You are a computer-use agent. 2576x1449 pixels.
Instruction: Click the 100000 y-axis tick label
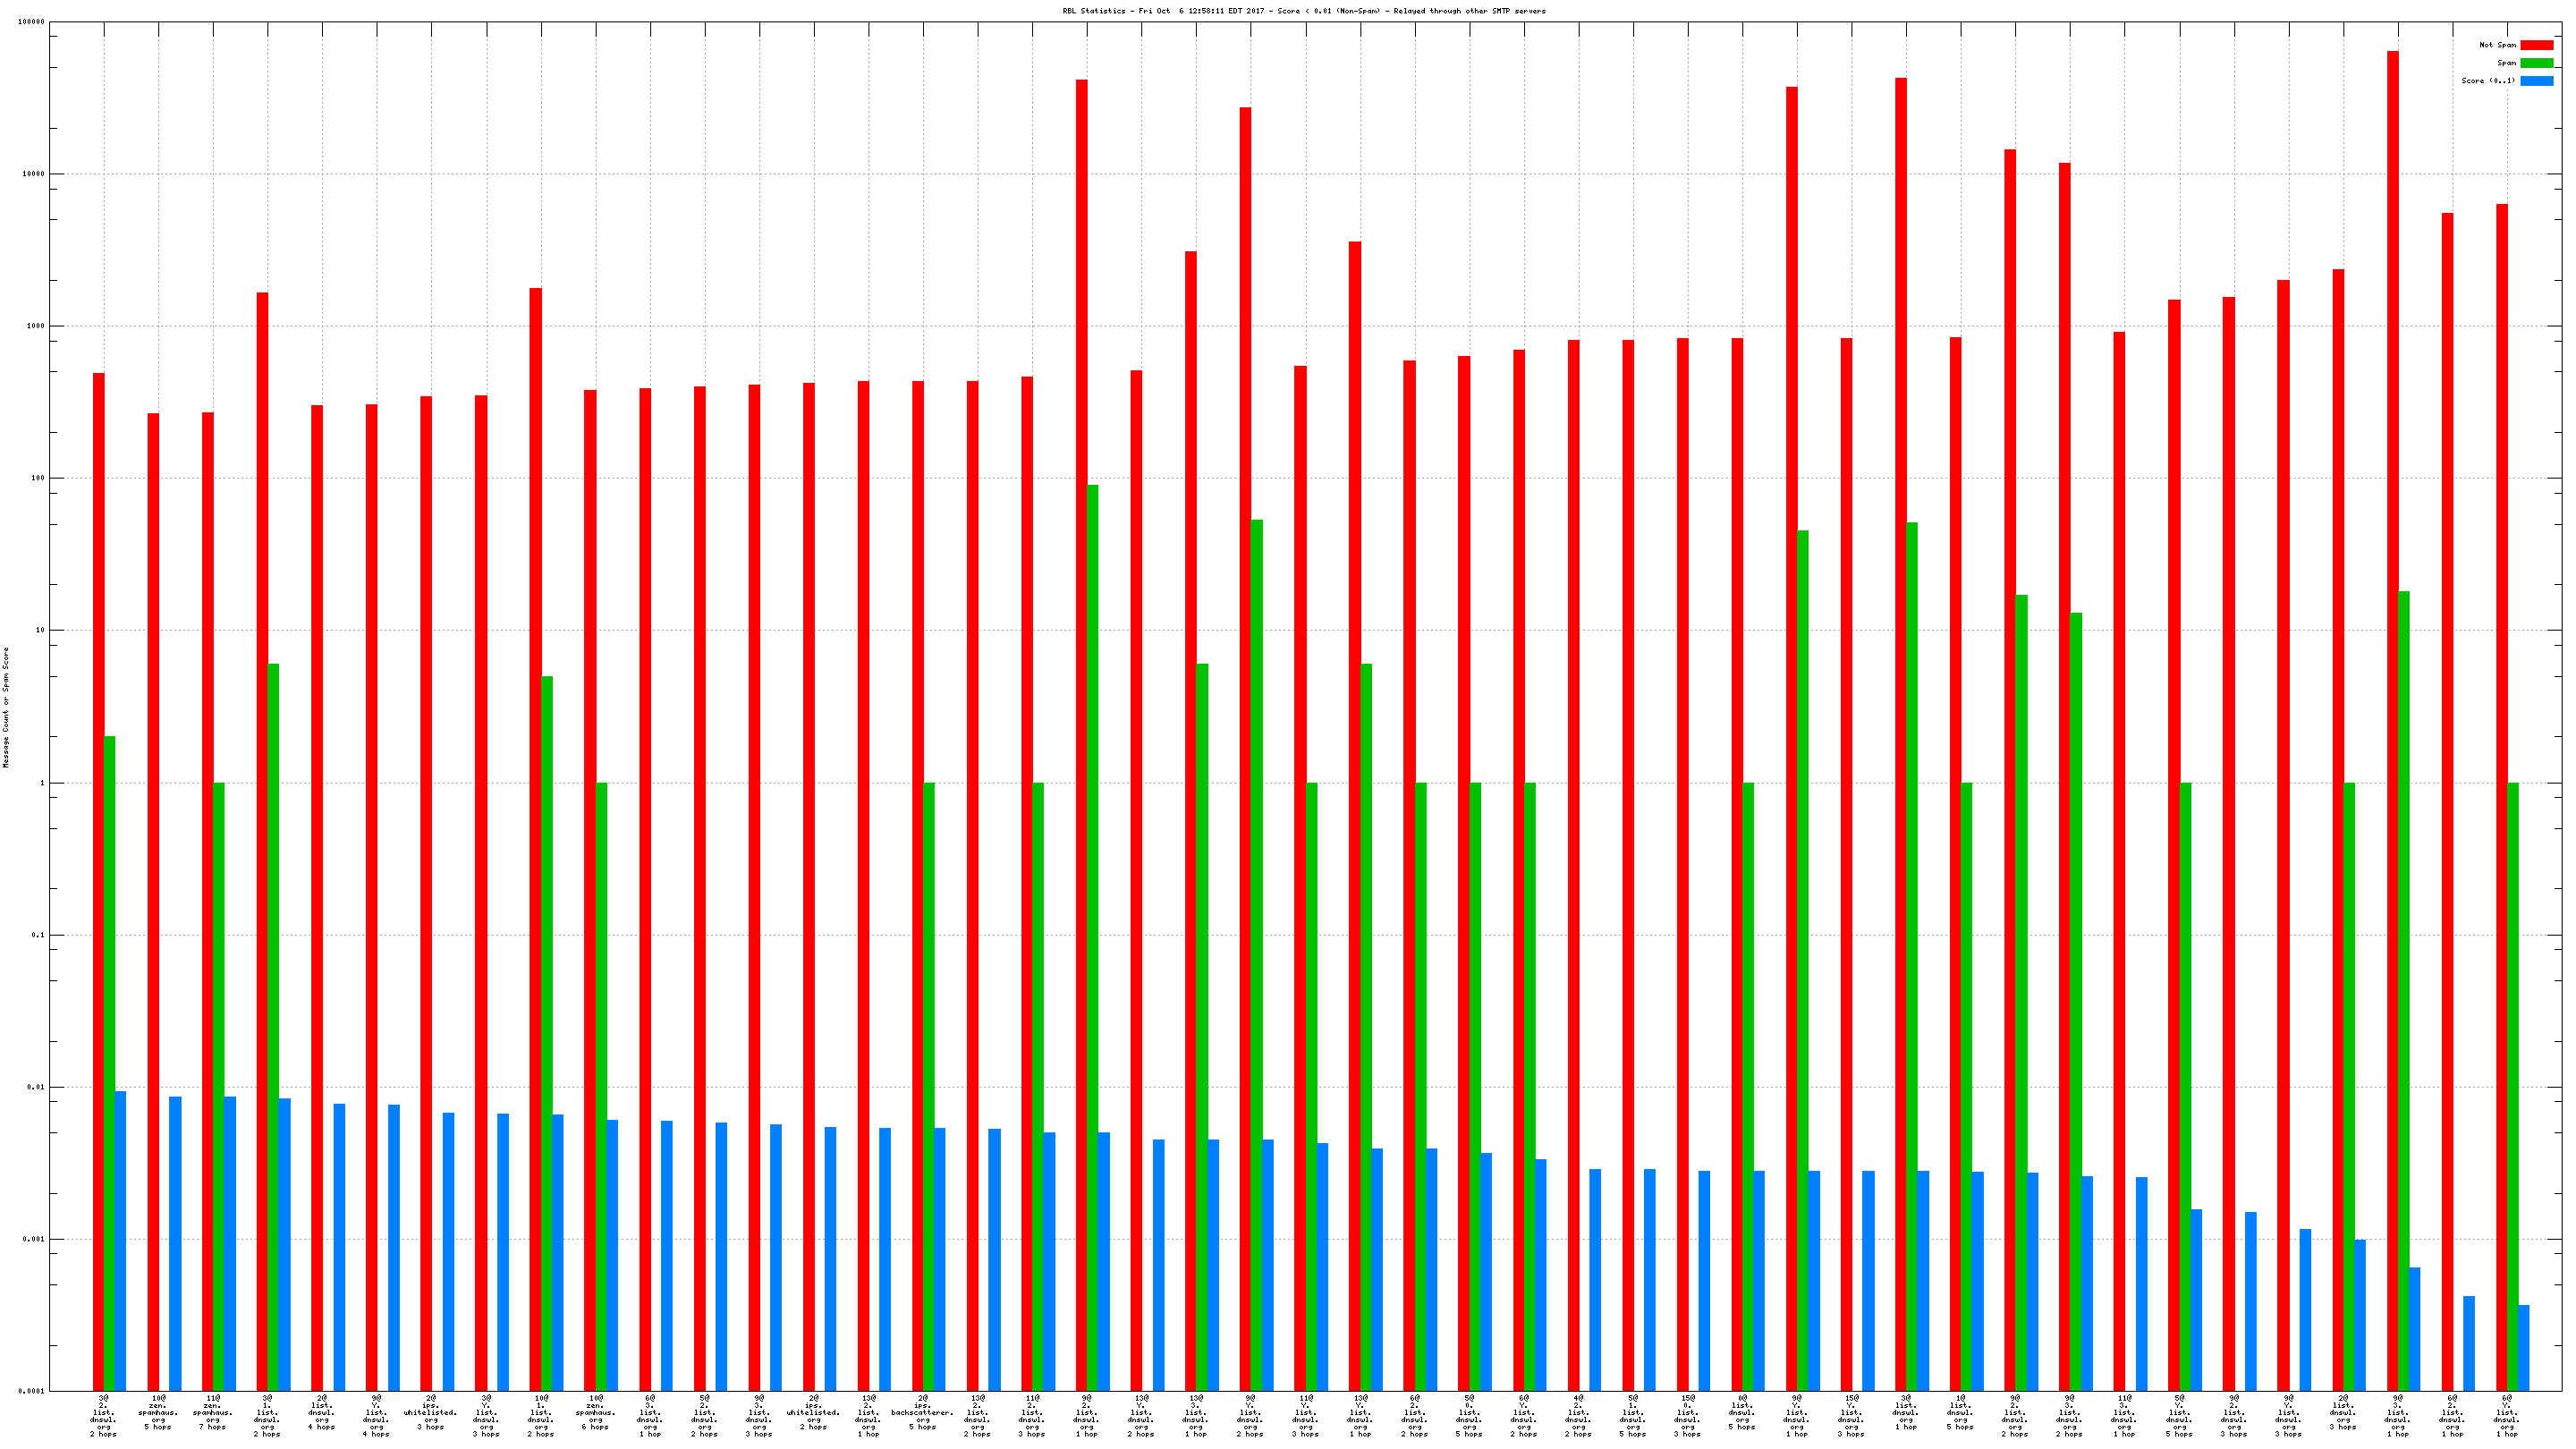click(31, 22)
